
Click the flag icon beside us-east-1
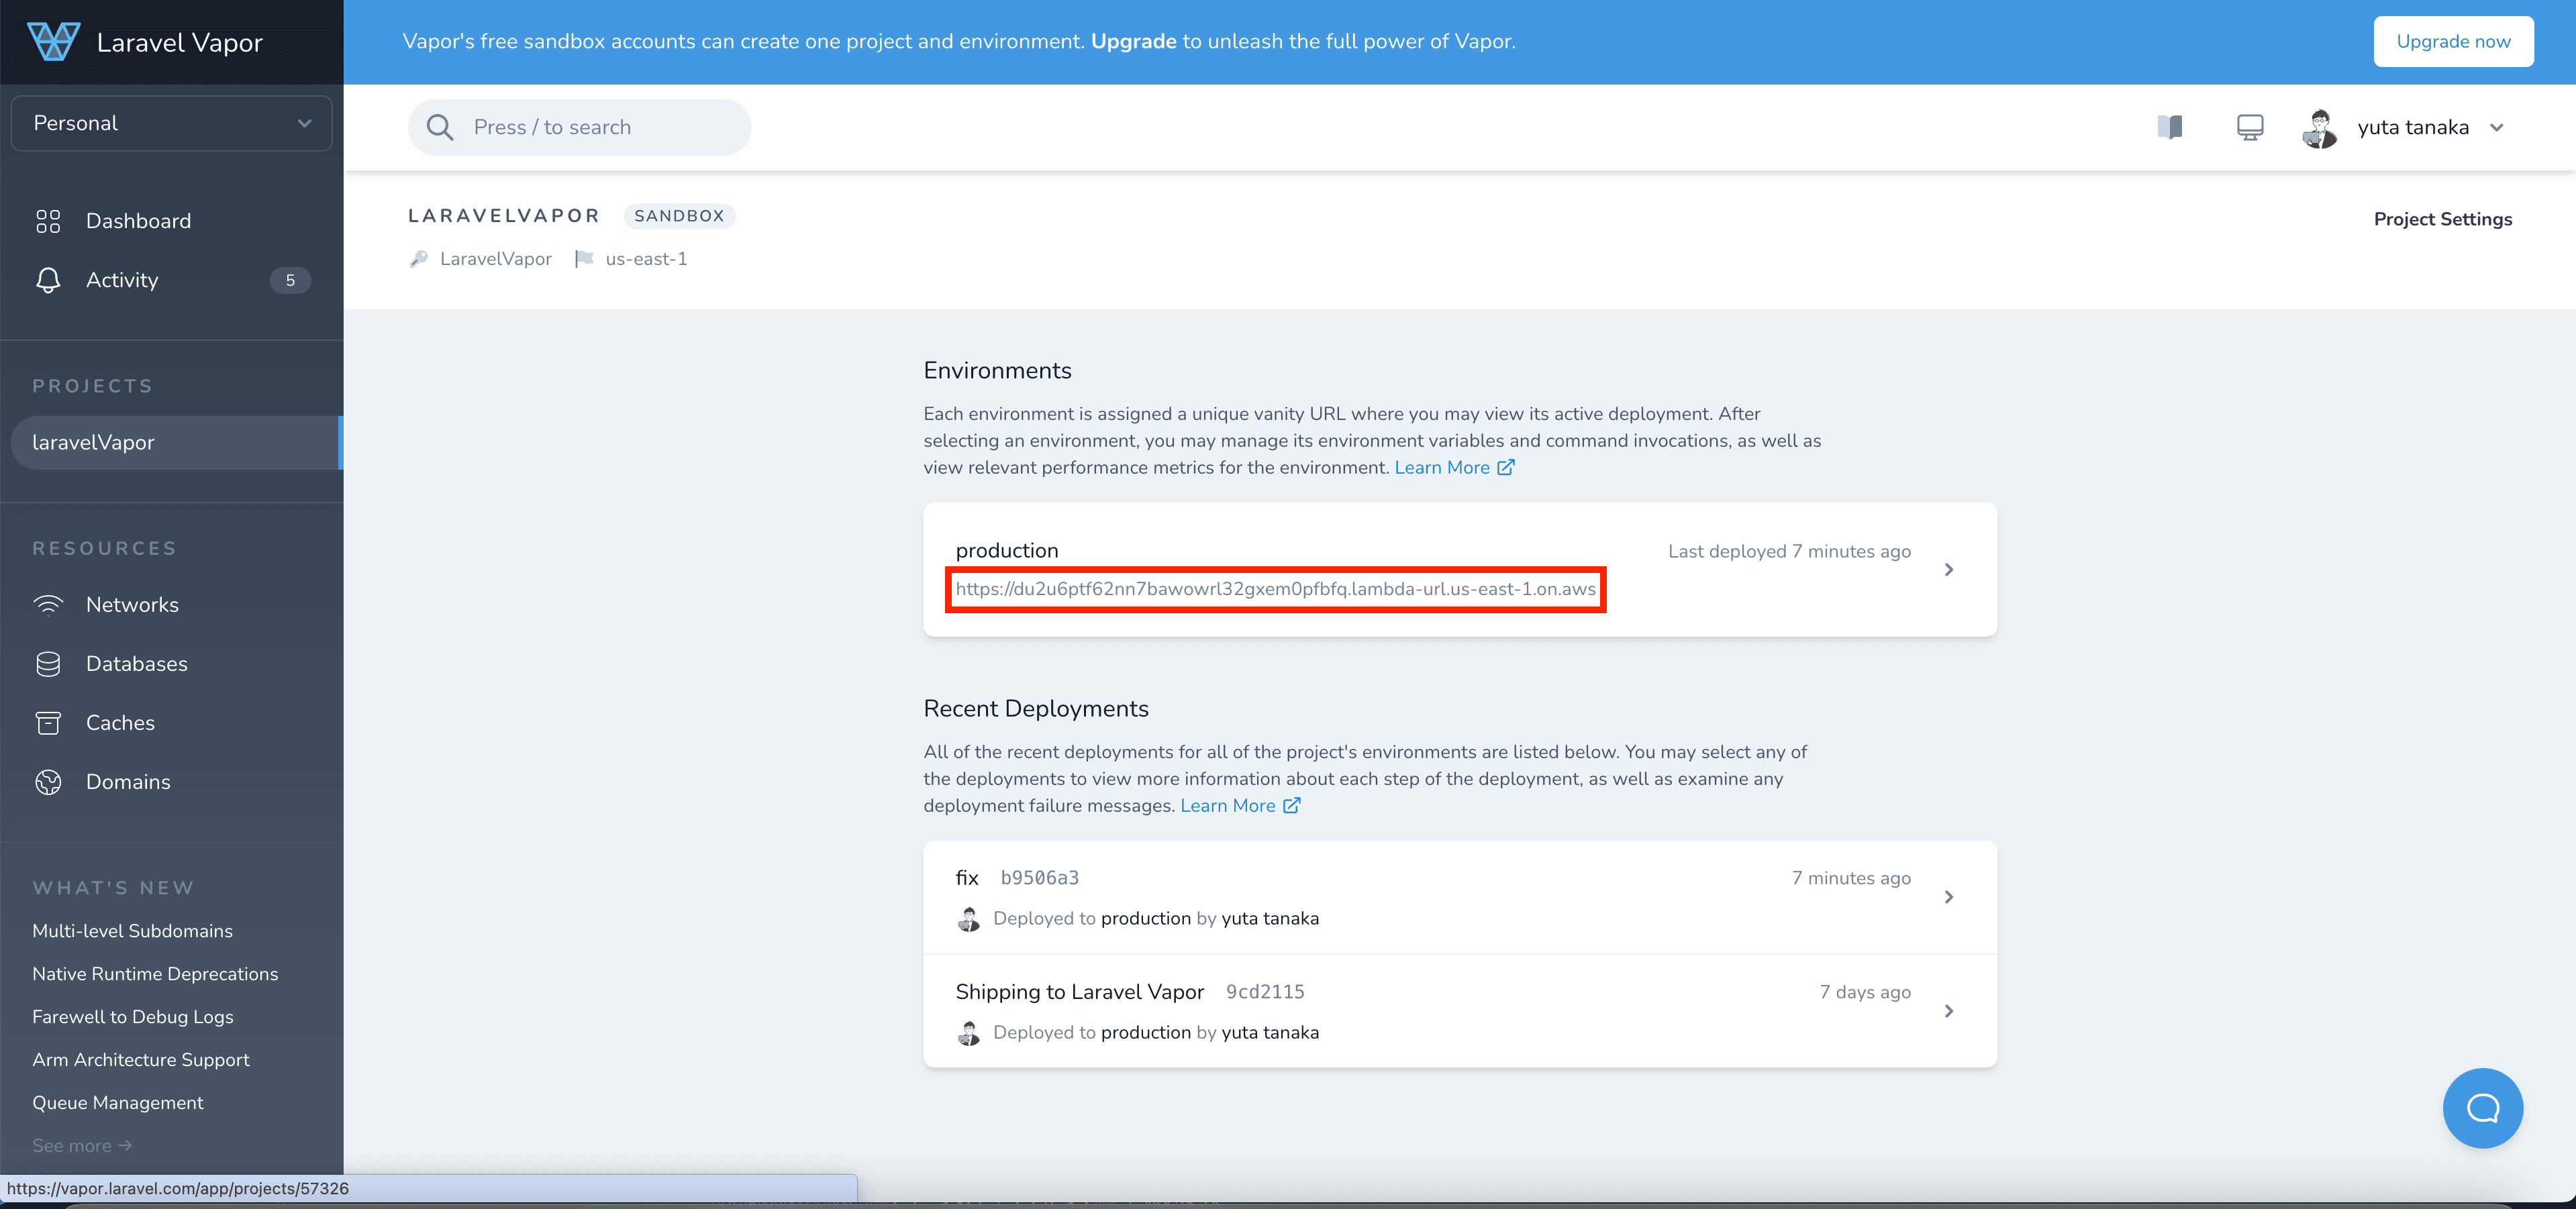[x=584, y=259]
